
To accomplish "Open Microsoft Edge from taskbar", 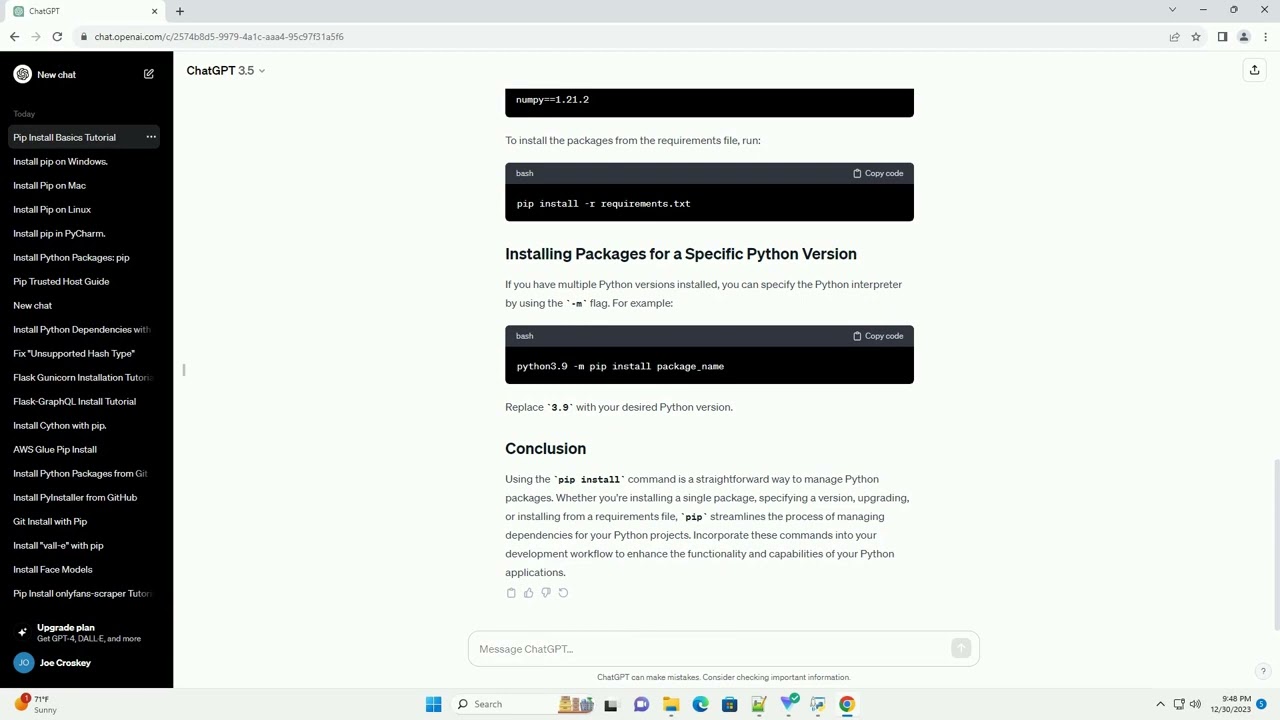I will click(700, 704).
